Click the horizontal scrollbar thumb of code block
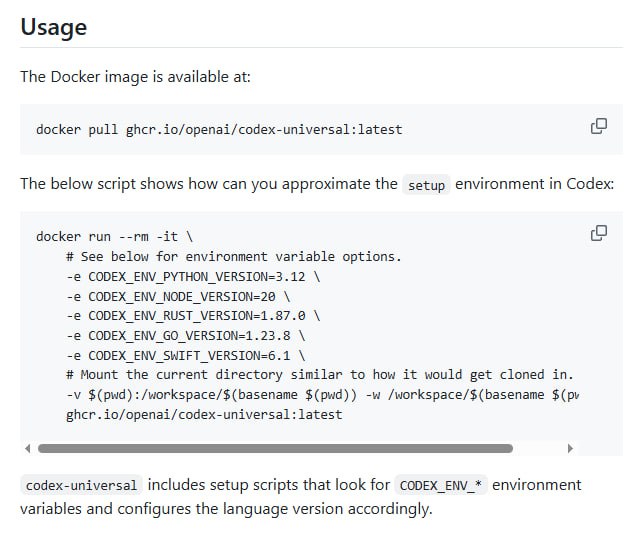638x542 pixels. pyautogui.click(x=275, y=448)
